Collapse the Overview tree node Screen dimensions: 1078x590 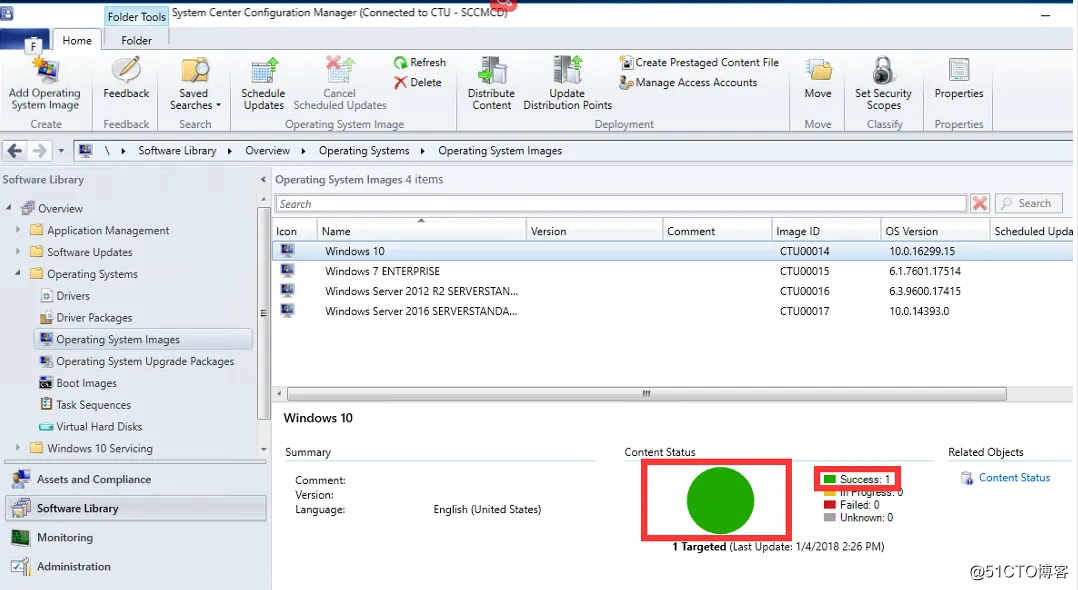(x=9, y=208)
